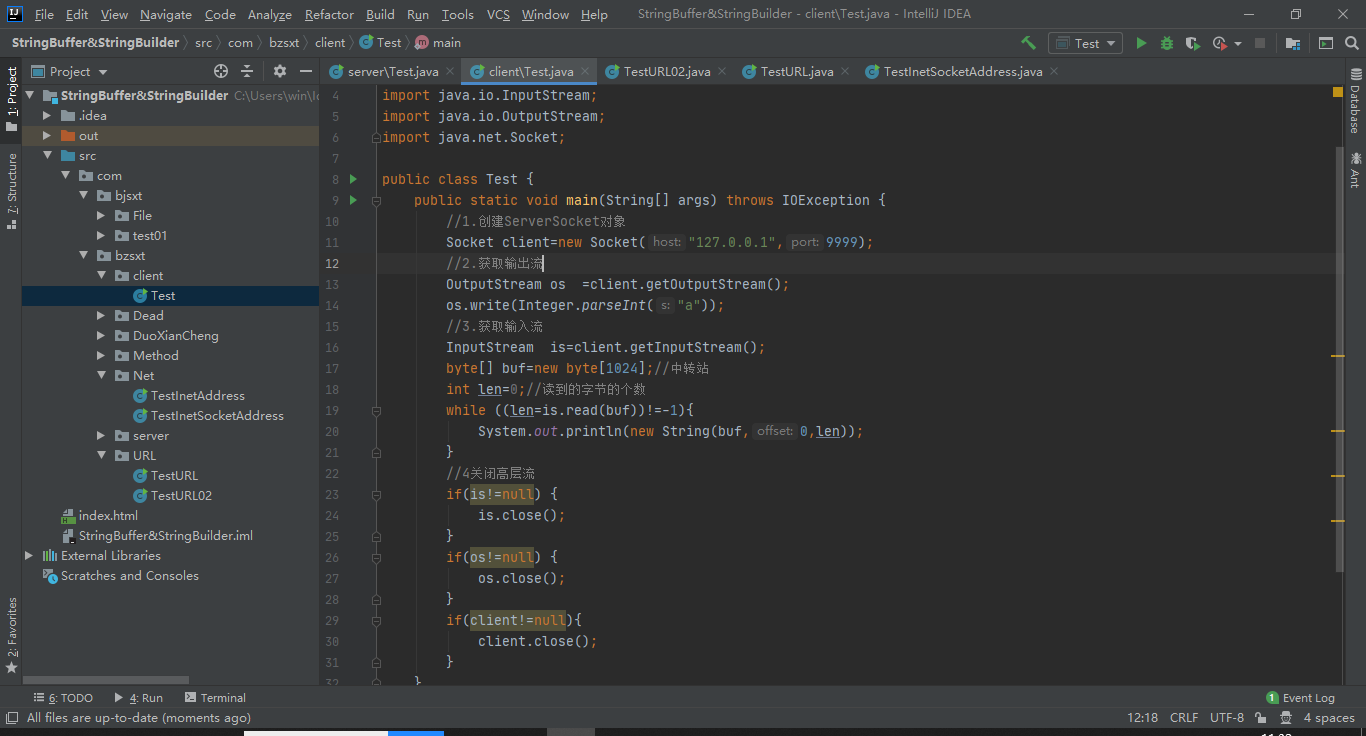Toggle the 1: Project tool window strip button
Viewport: 1366px width, 736px height.
point(11,100)
